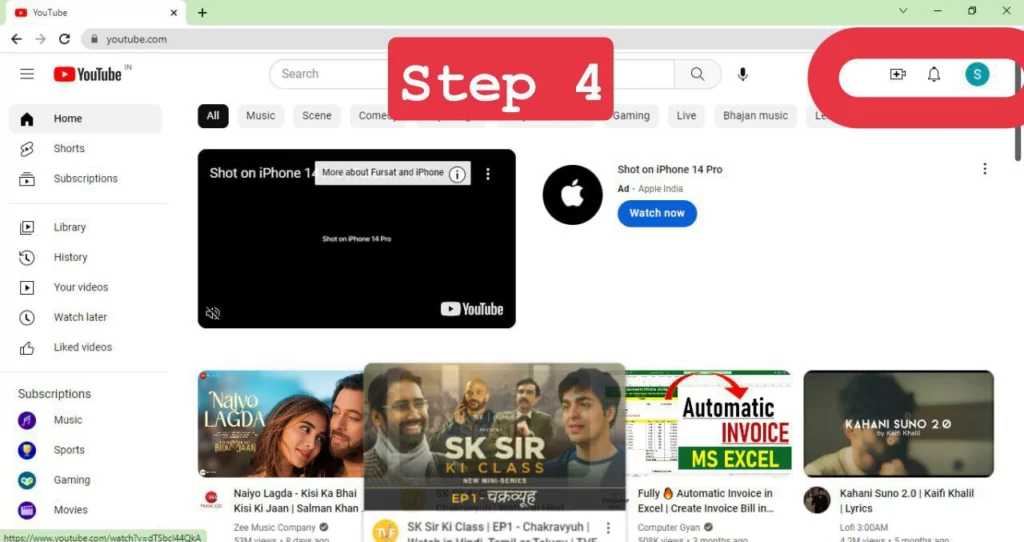Play the iPhone 14 Pro ad video
The image size is (1024, 542).
tap(357, 239)
